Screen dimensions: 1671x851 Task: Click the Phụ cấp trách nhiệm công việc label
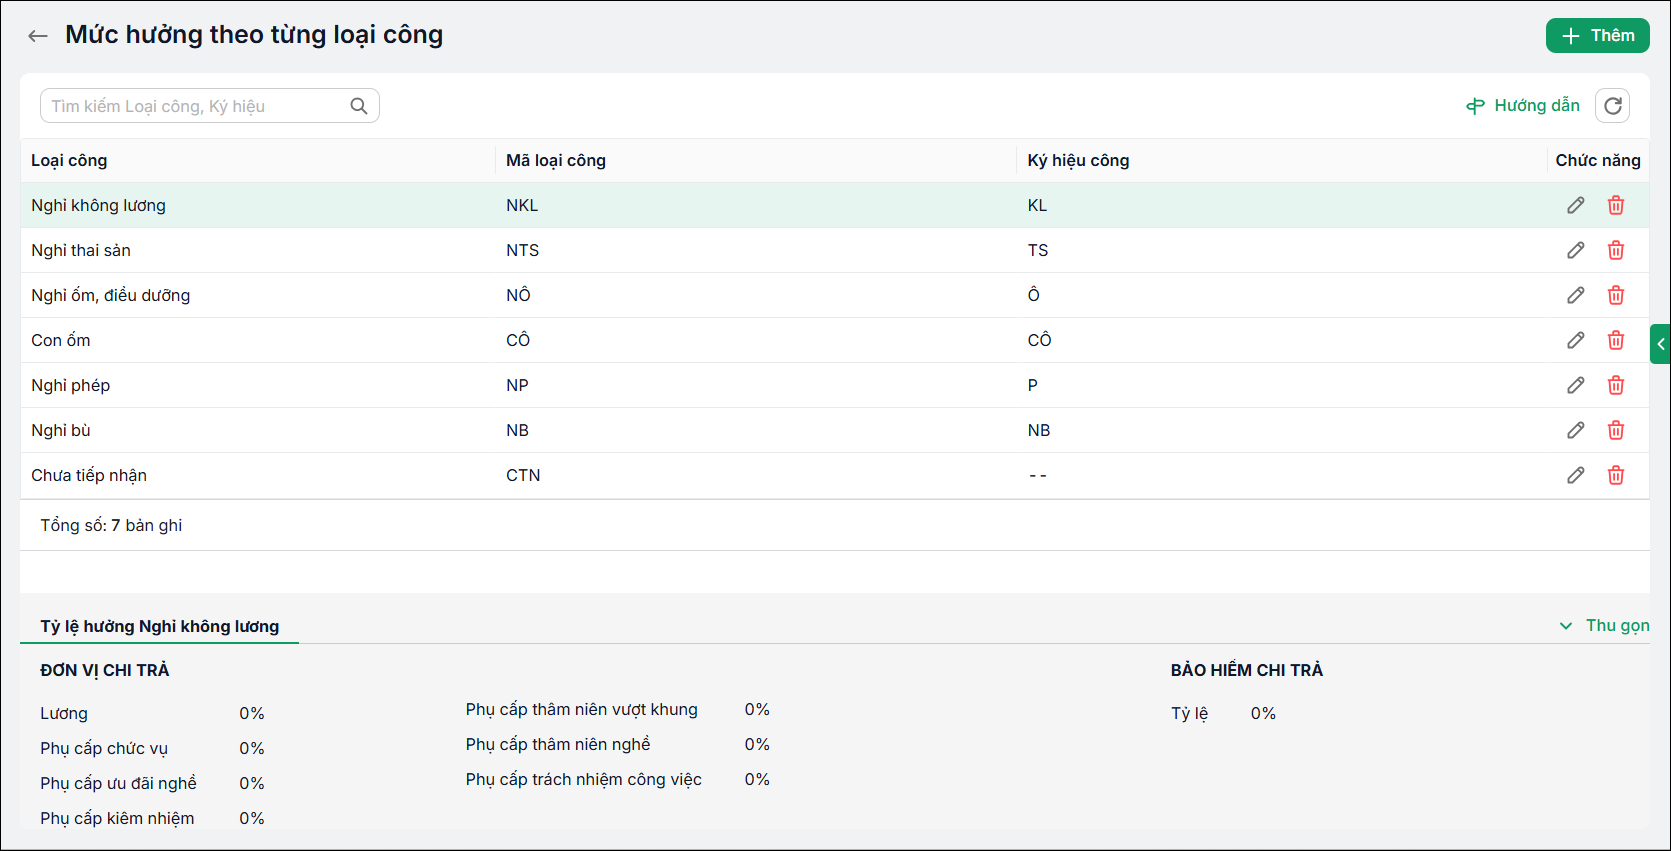584,779
